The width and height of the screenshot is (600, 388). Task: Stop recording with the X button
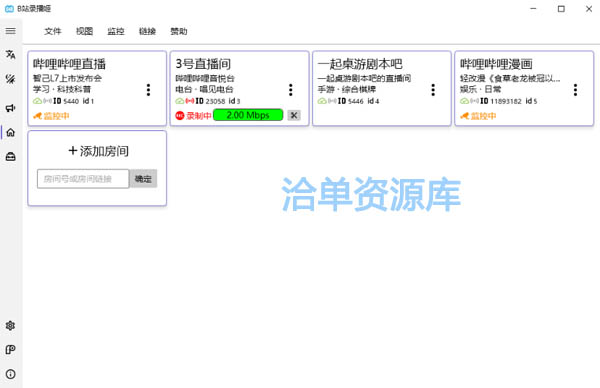click(x=294, y=115)
